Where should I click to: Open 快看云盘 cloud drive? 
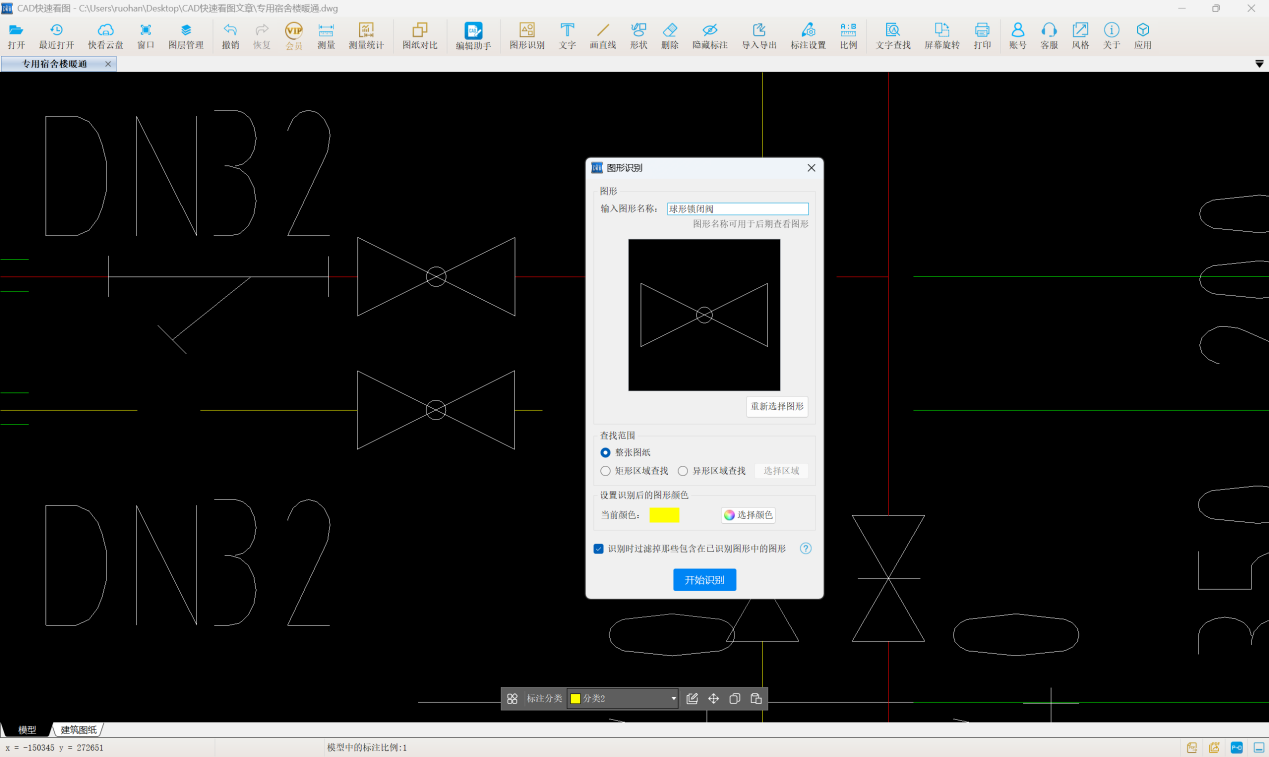106,36
